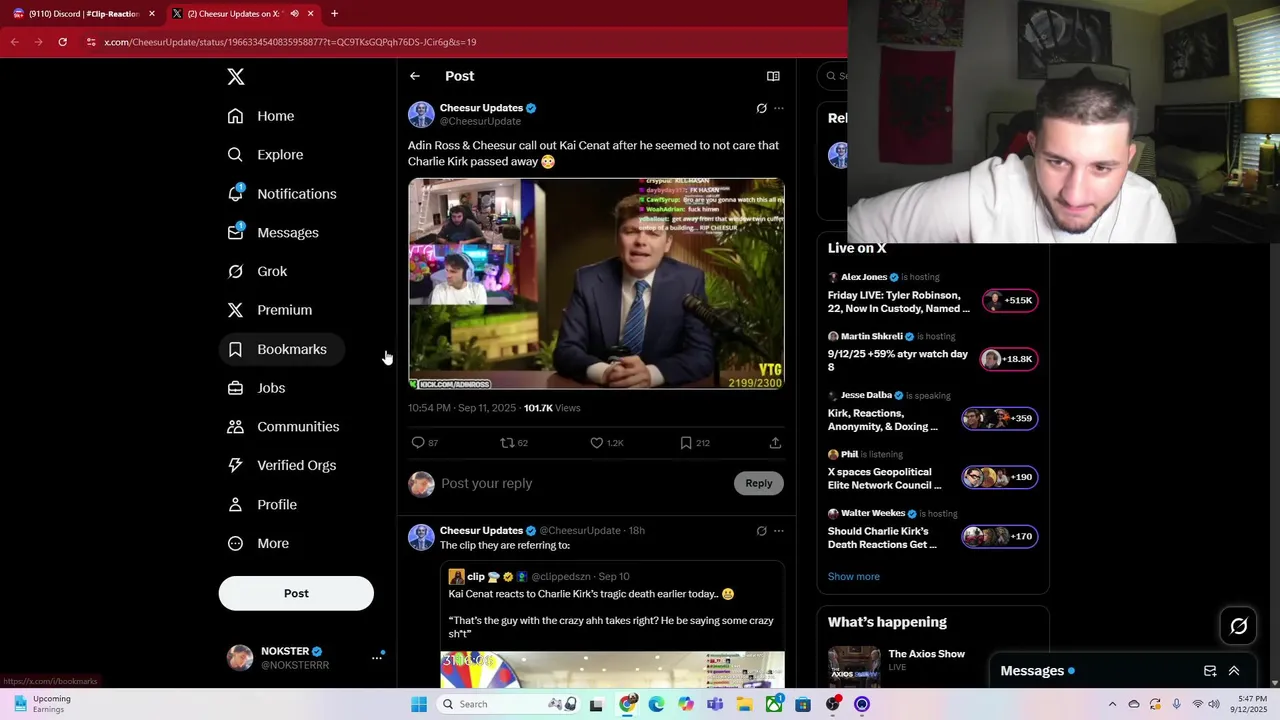Screen dimensions: 1280x720
Task: Bookmark the post with 212 bookmarks
Action: coord(686,443)
